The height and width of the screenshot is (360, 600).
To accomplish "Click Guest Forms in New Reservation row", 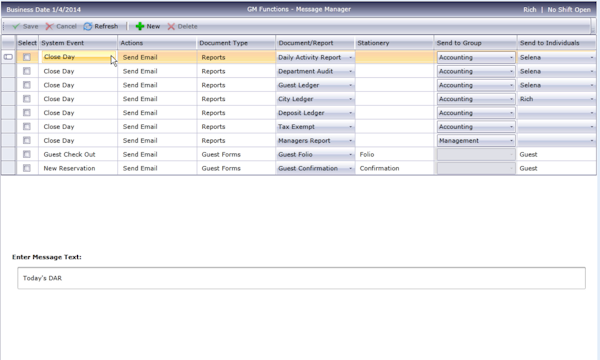I will coord(236,168).
